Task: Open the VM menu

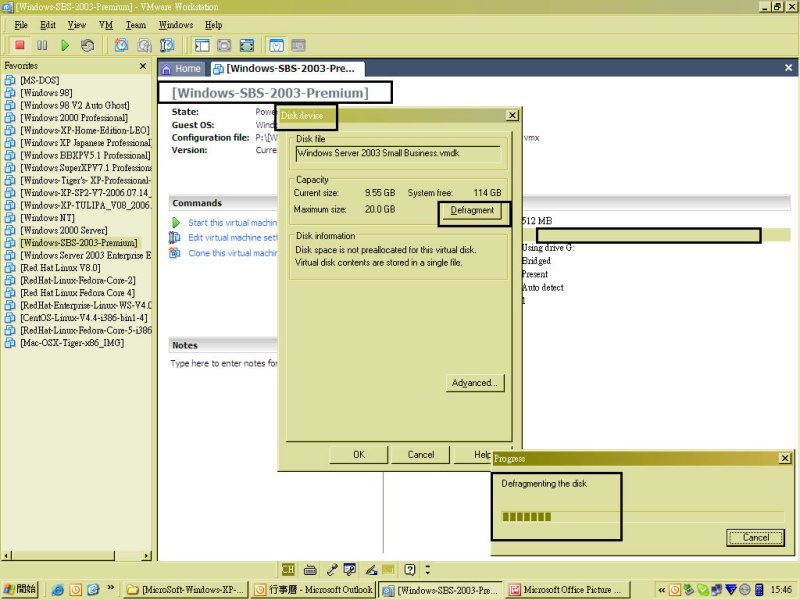Action: [x=106, y=24]
